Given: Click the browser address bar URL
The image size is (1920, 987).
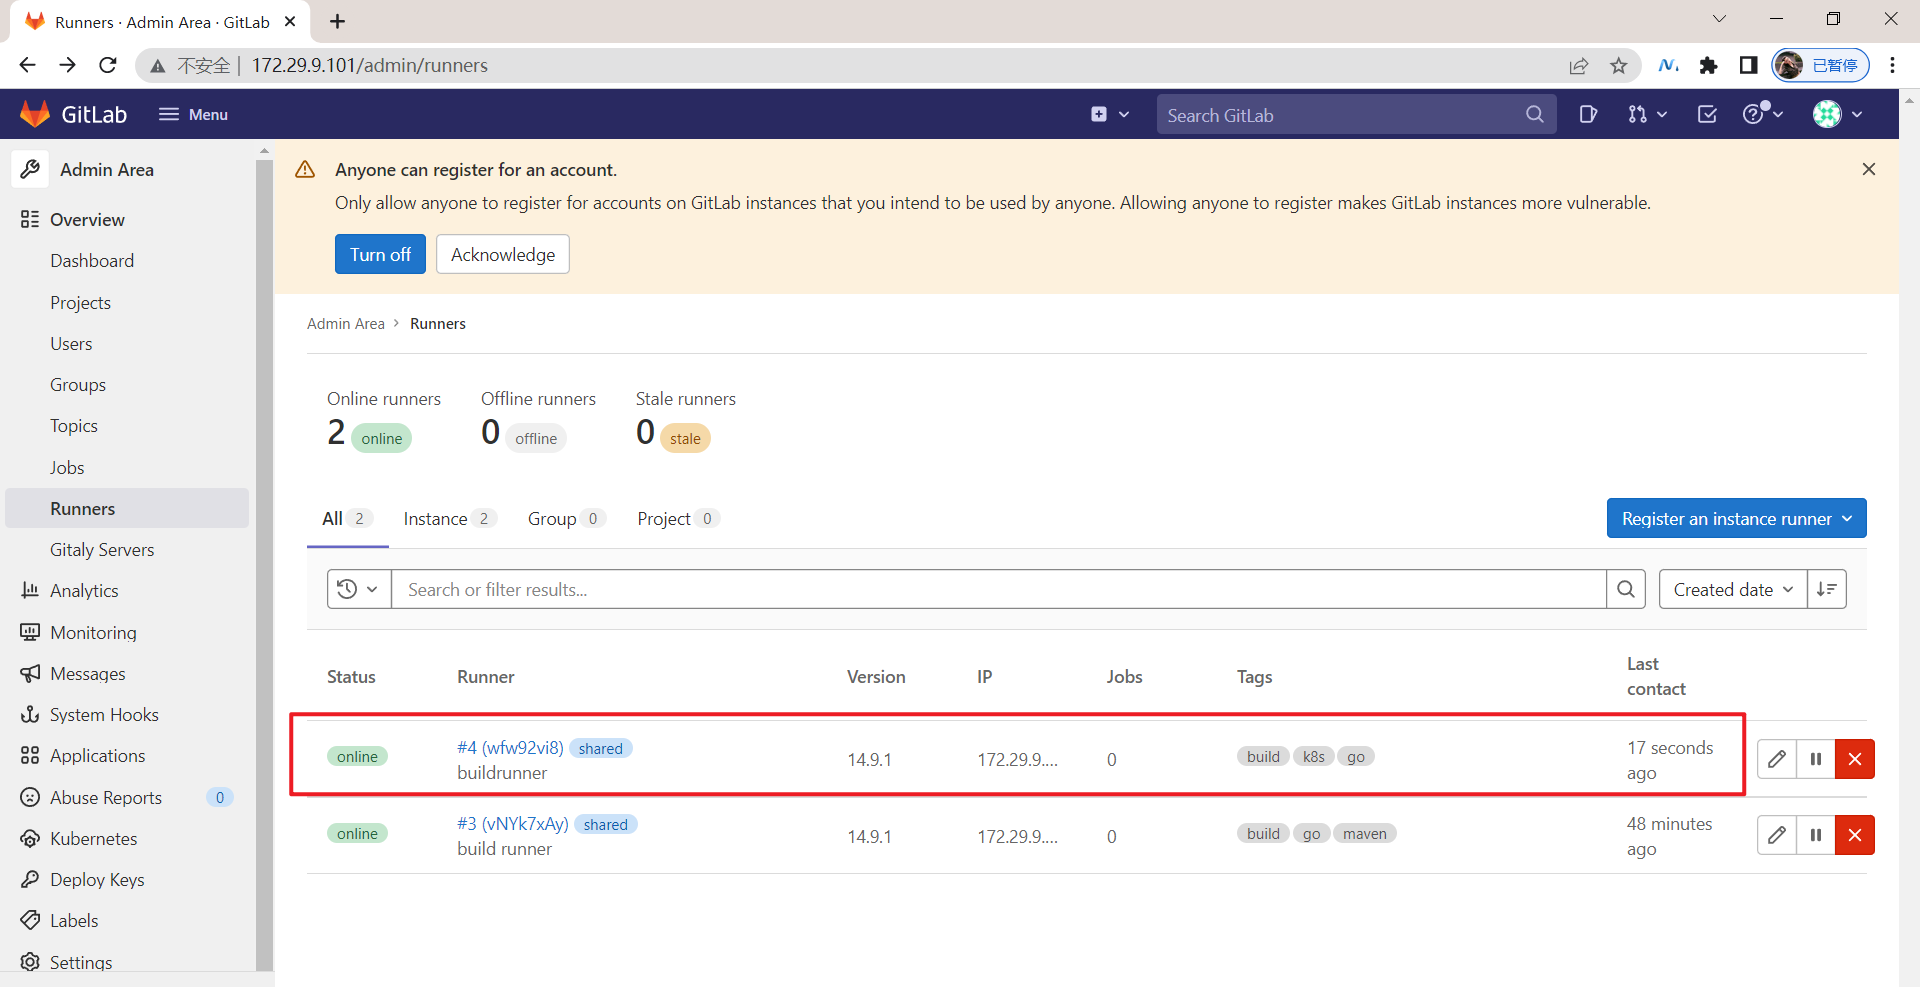Looking at the screenshot, I should [x=370, y=66].
